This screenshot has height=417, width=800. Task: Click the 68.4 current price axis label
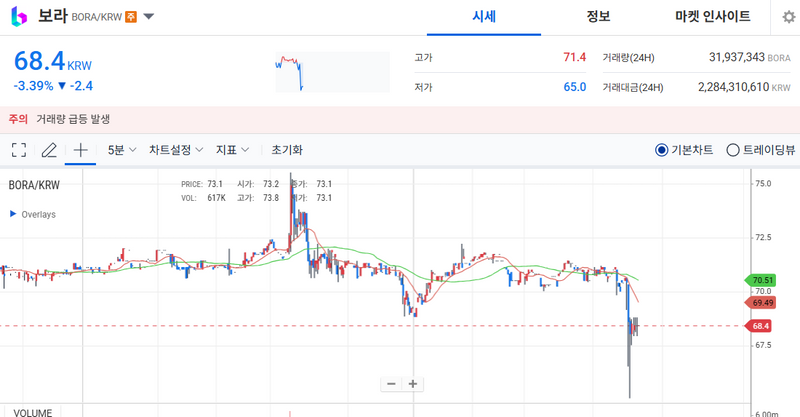pyautogui.click(x=760, y=326)
